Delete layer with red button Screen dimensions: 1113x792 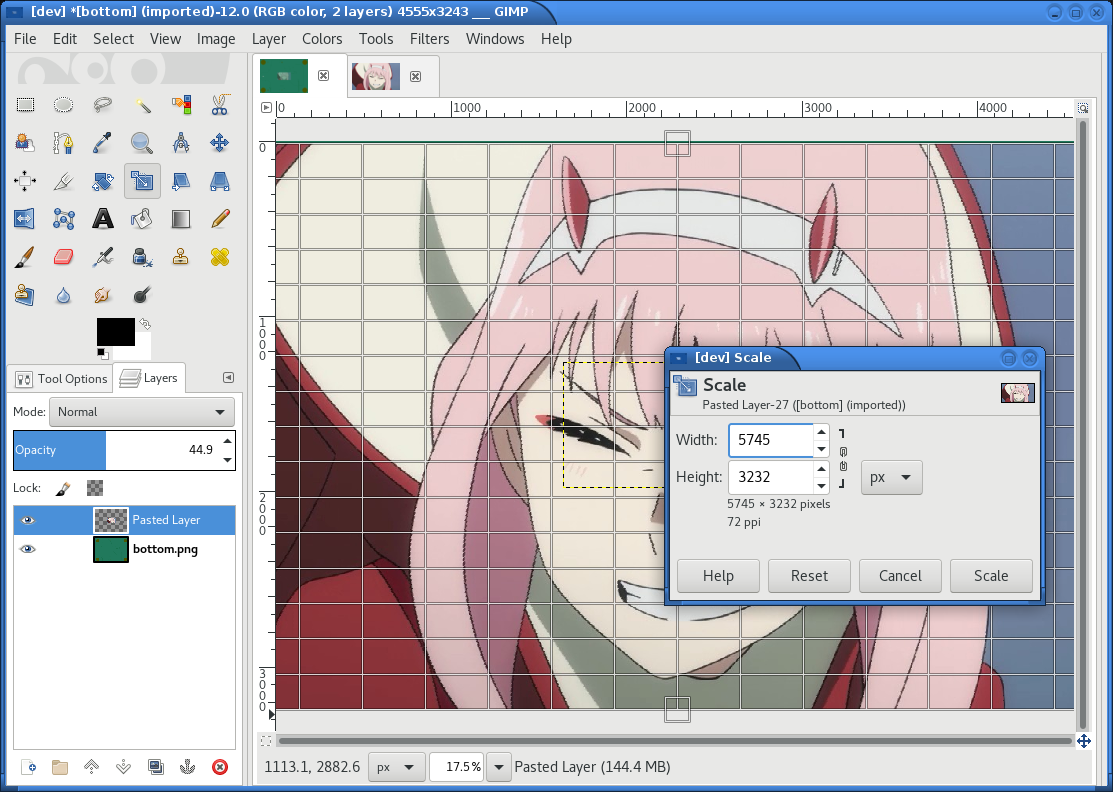pos(220,766)
